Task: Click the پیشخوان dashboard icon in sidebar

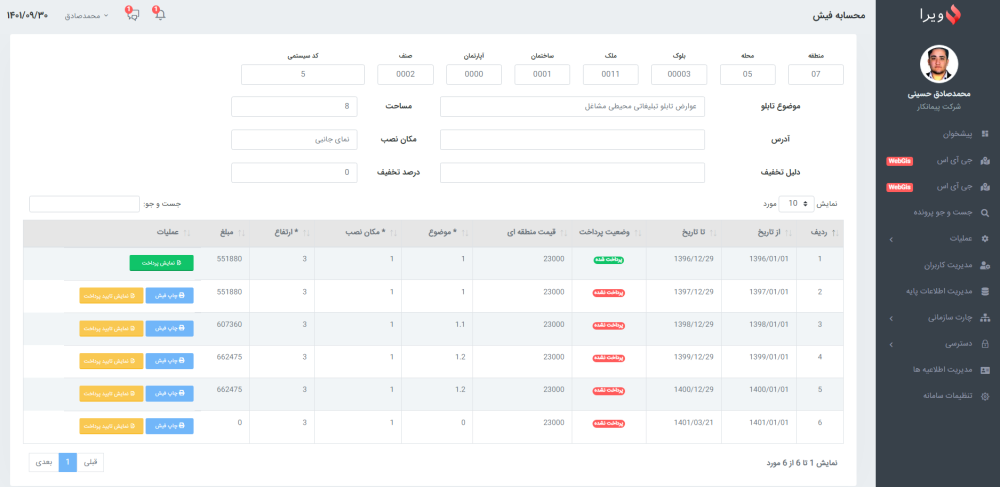Action: click(985, 134)
